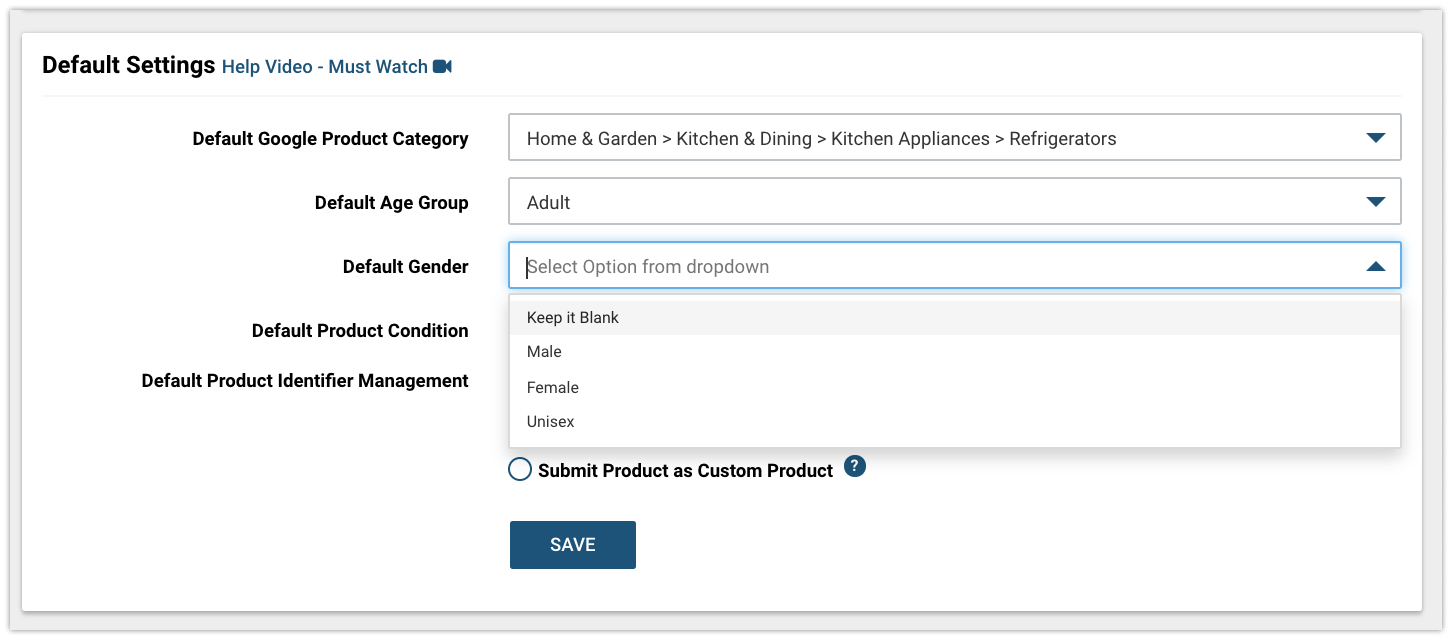
Task: Select Female from gender list
Action: click(954, 387)
